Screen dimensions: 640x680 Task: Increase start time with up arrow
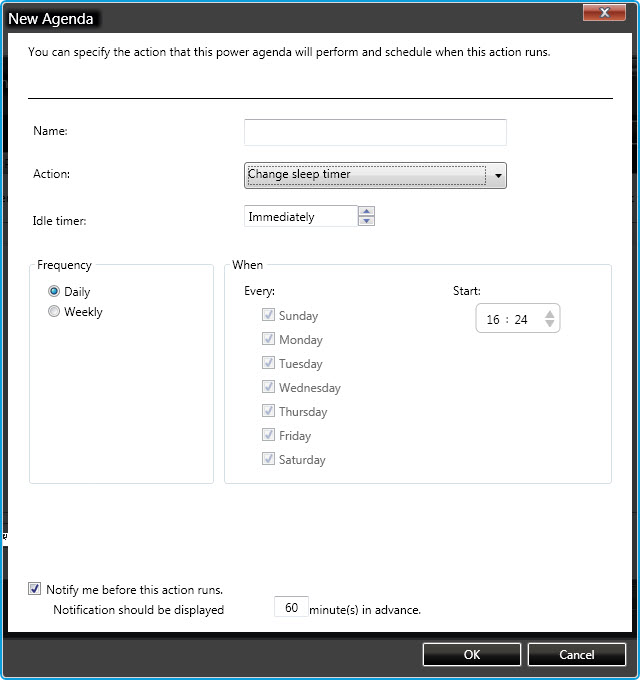coord(549,314)
